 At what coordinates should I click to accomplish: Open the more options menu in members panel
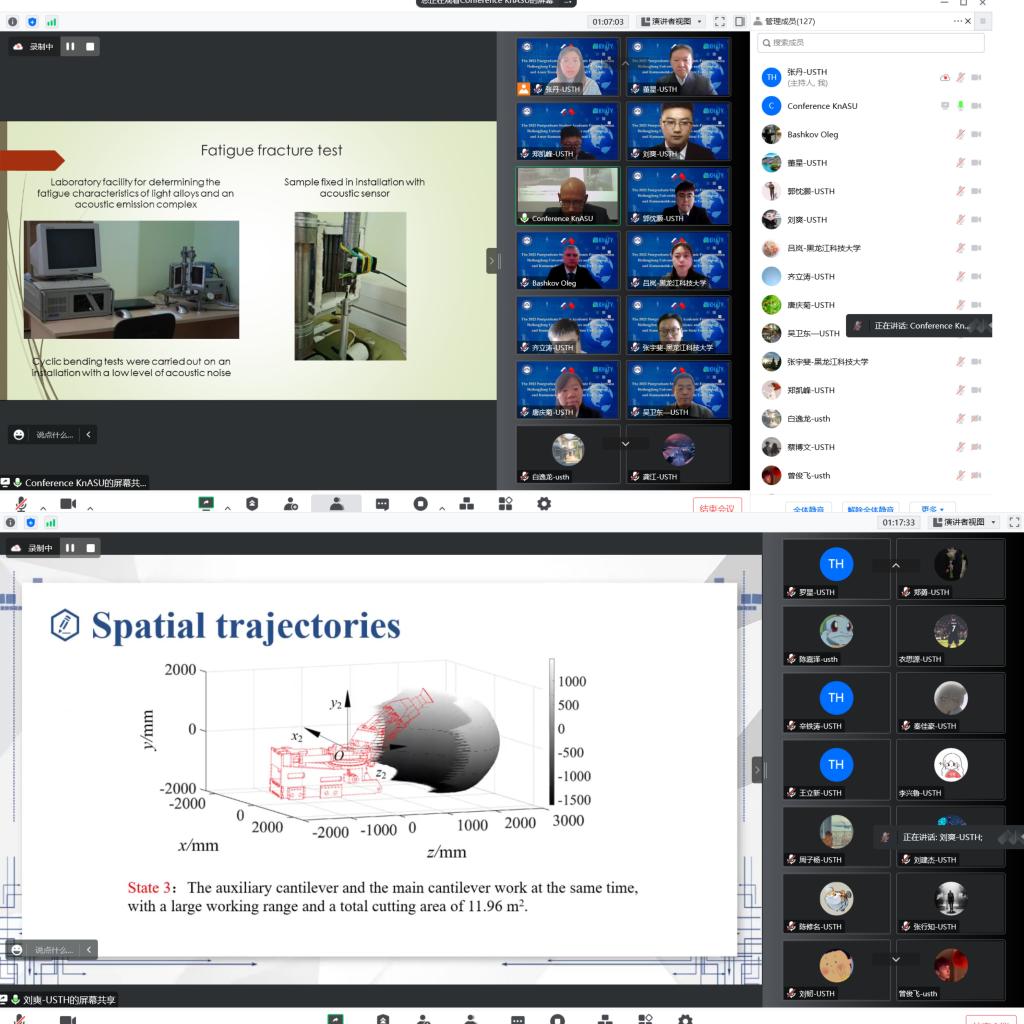[957, 21]
